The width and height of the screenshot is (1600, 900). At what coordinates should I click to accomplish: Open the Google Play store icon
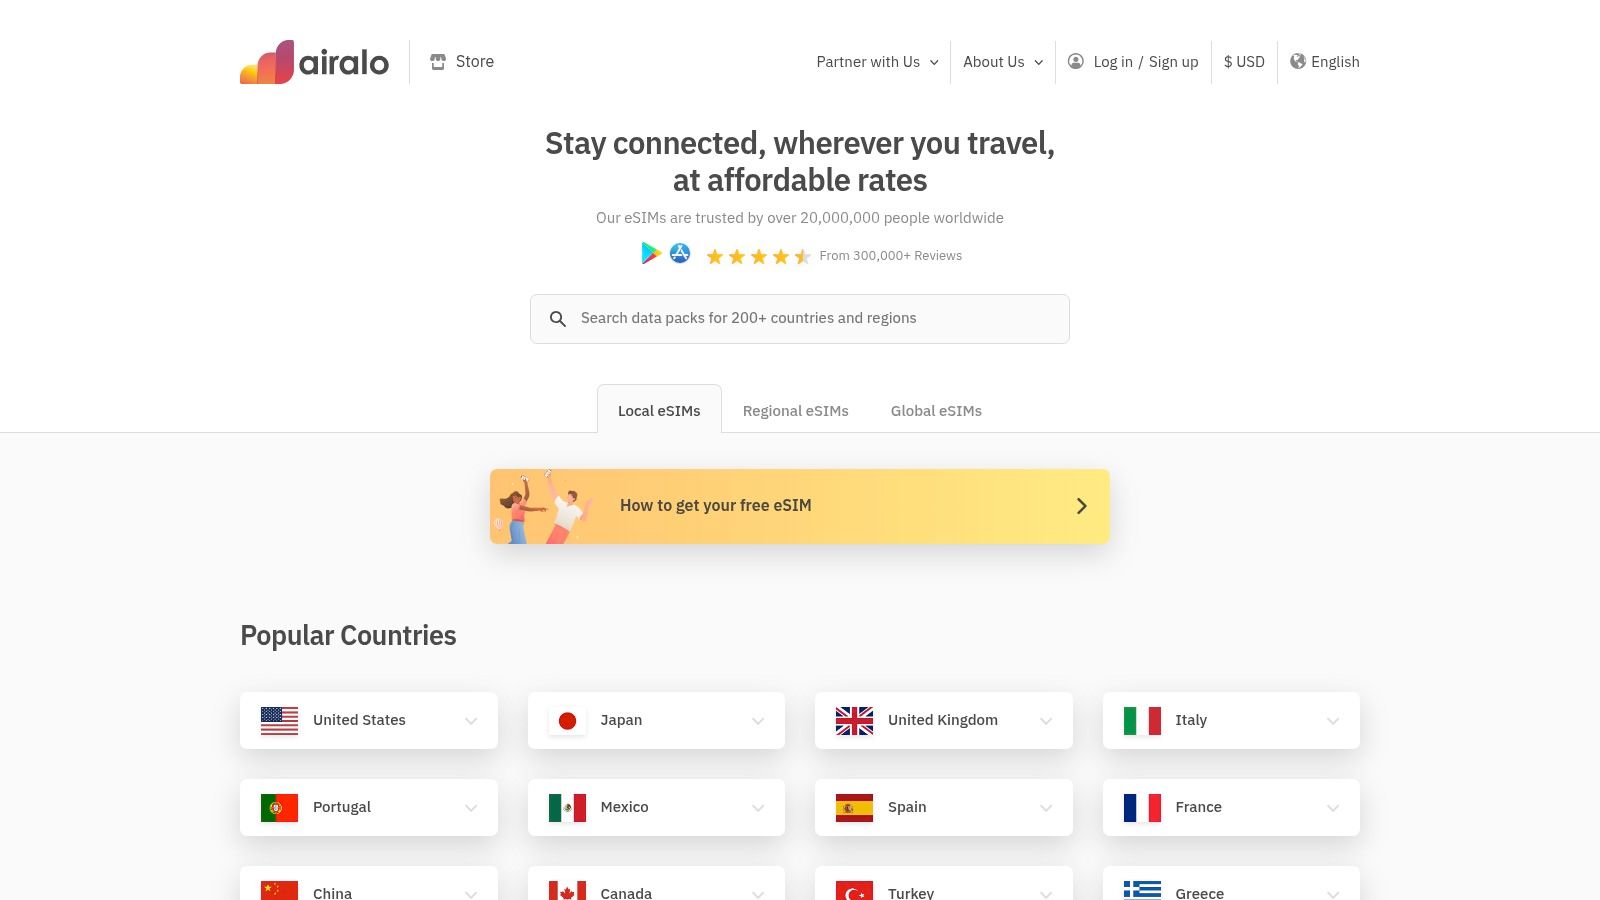[x=651, y=254]
